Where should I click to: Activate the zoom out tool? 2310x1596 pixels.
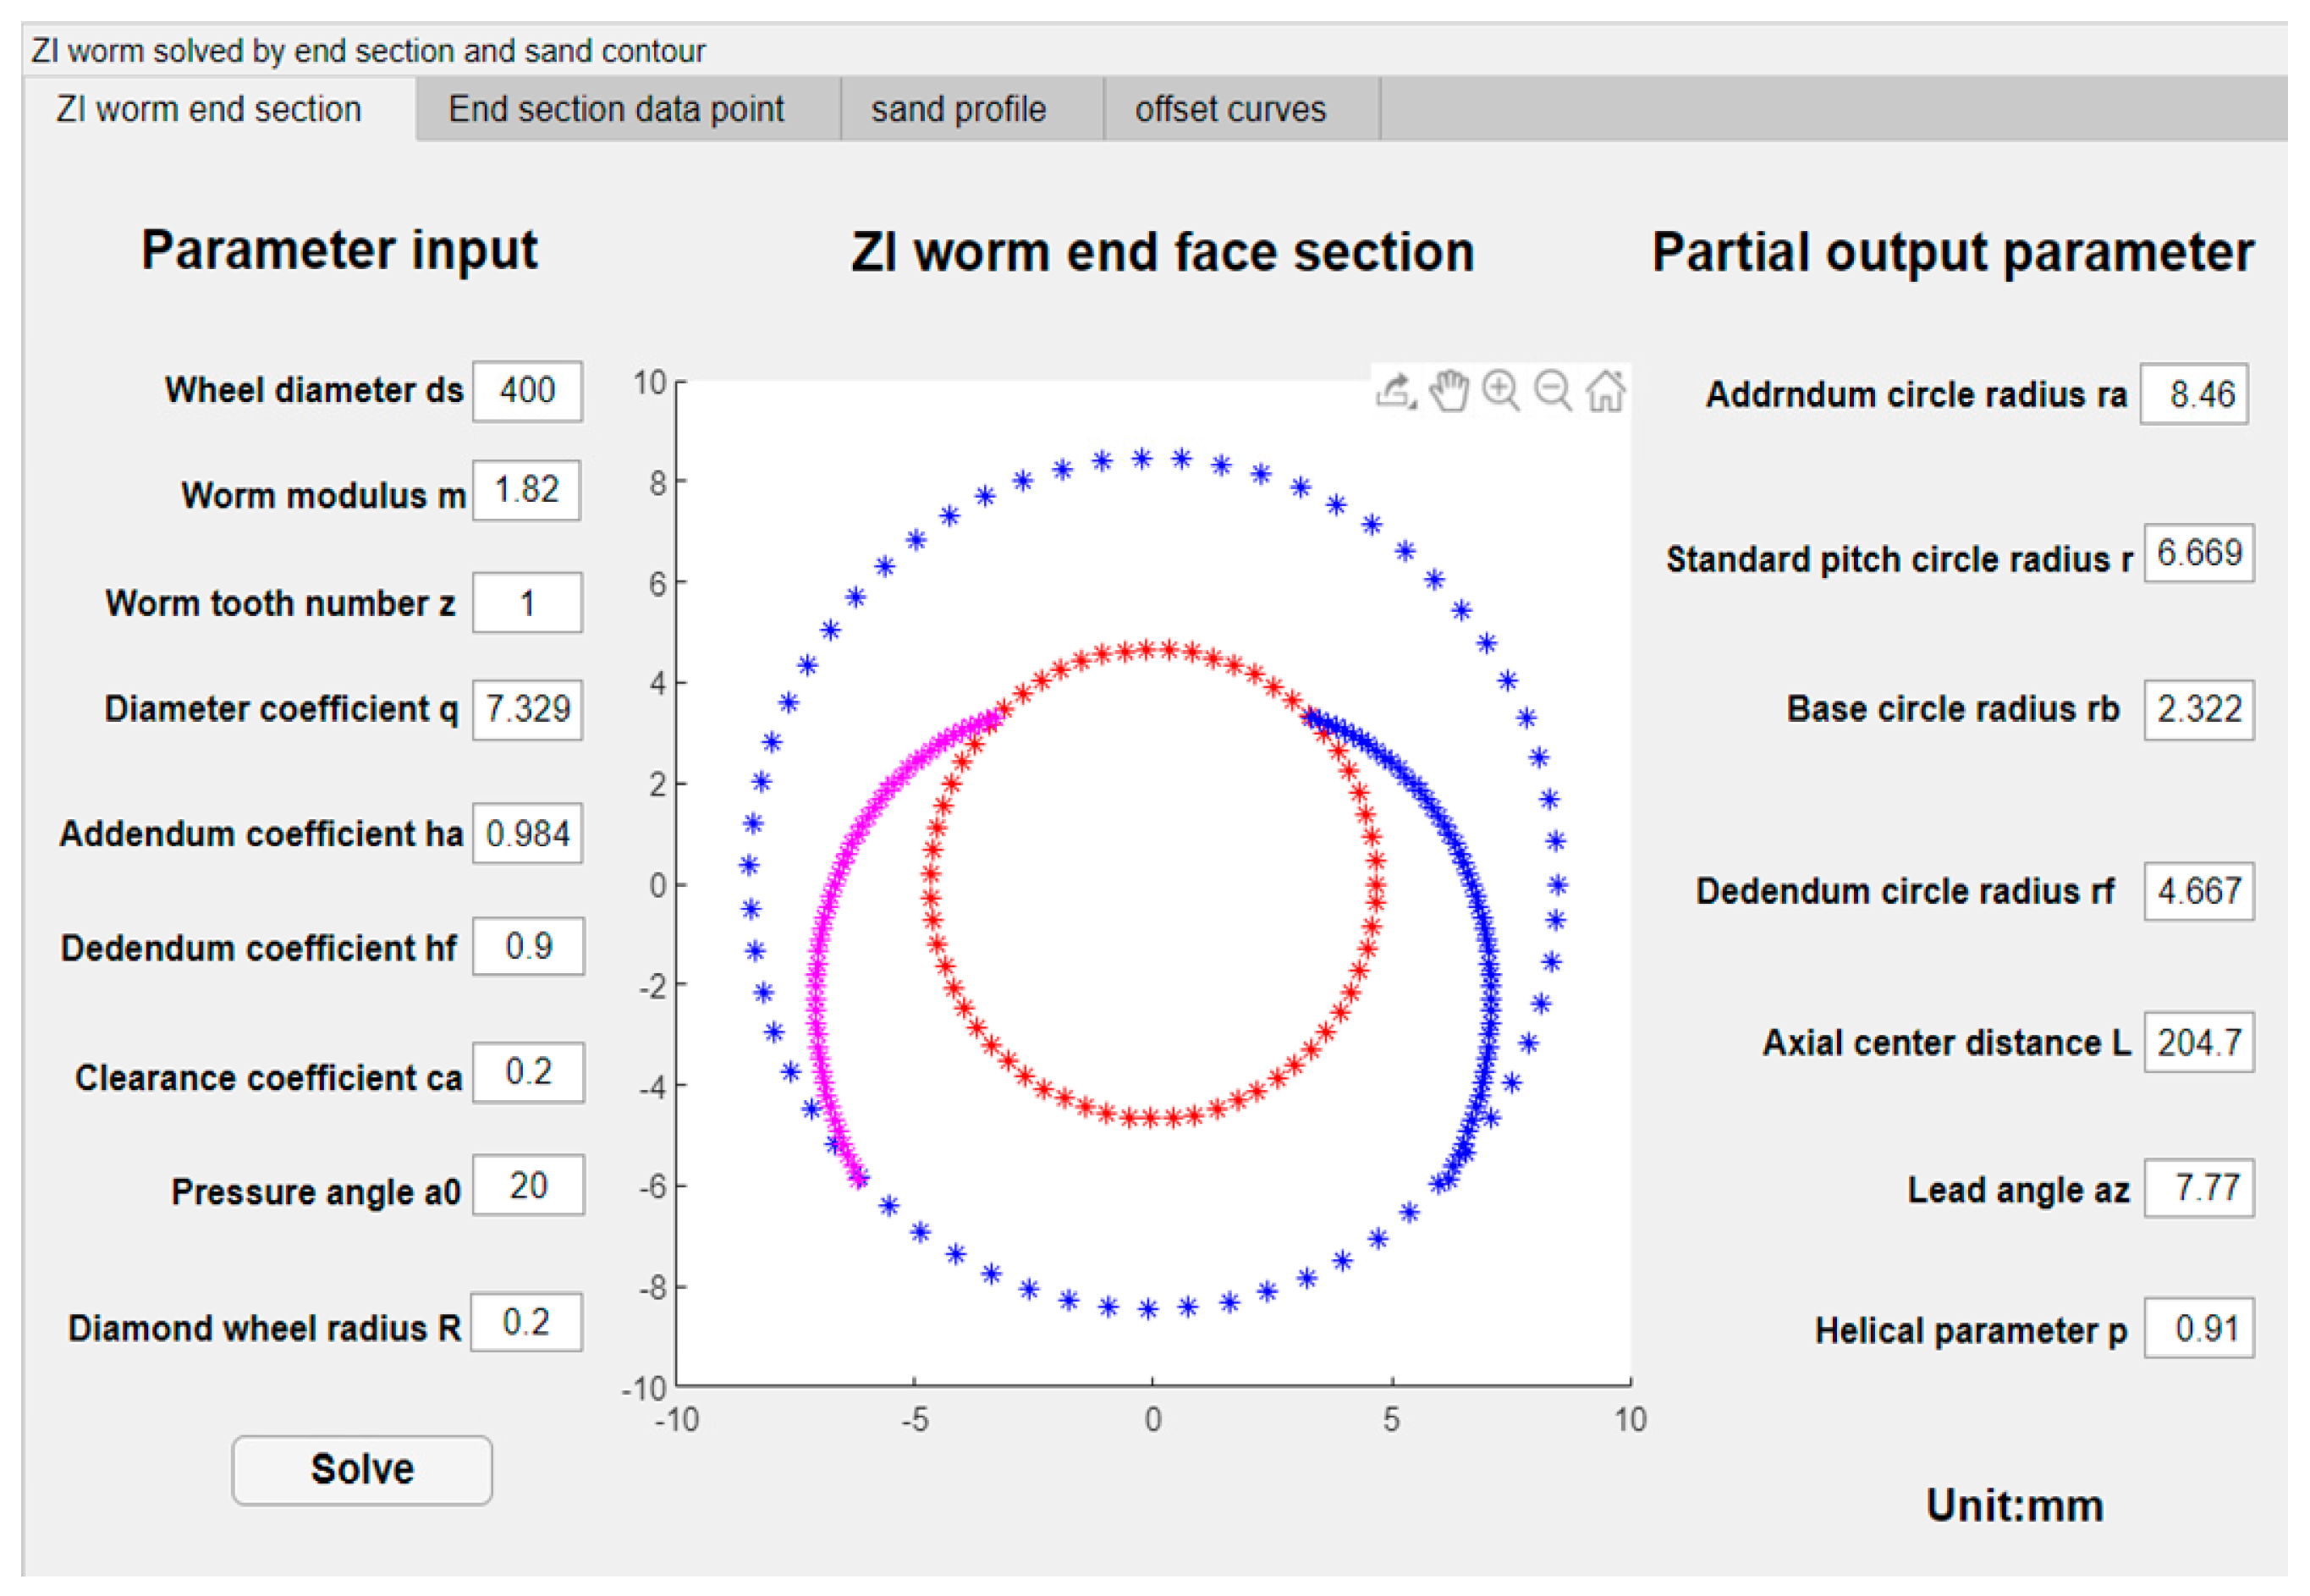(1553, 391)
